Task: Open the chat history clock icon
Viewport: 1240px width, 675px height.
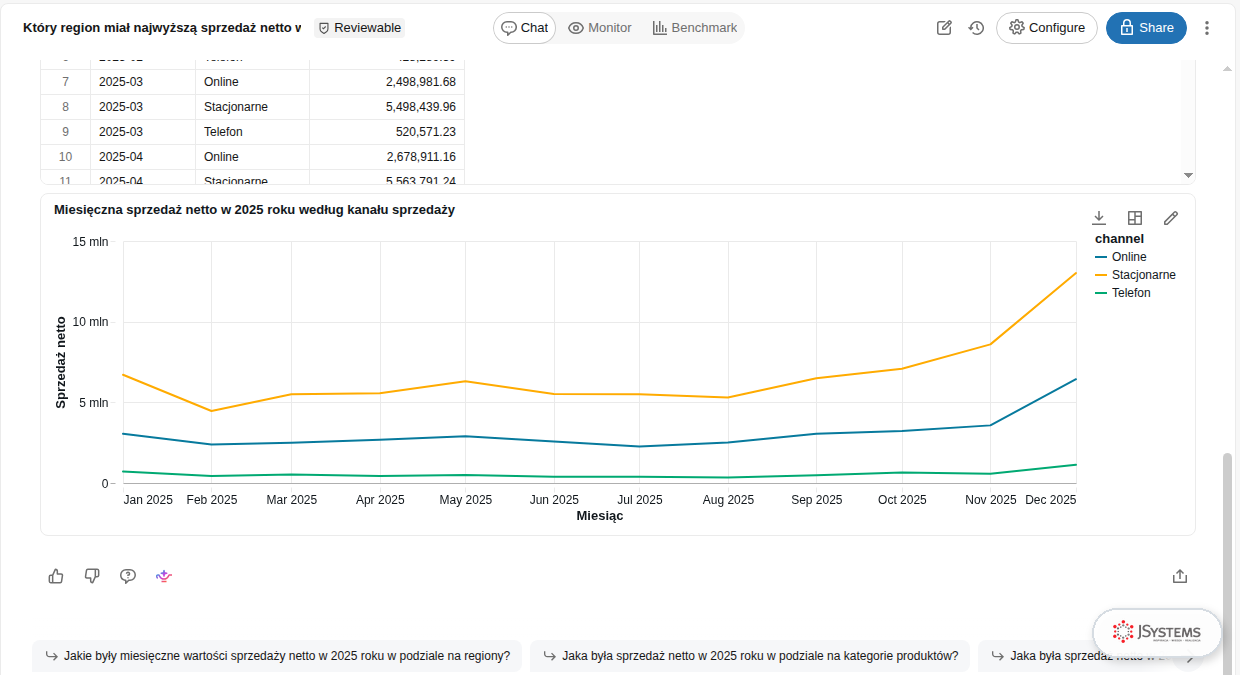Action: (977, 28)
